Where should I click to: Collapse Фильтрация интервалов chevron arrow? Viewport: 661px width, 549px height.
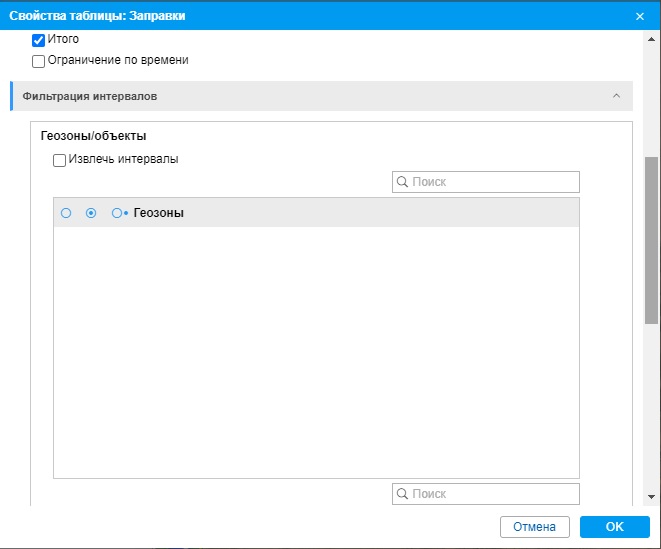coord(616,96)
